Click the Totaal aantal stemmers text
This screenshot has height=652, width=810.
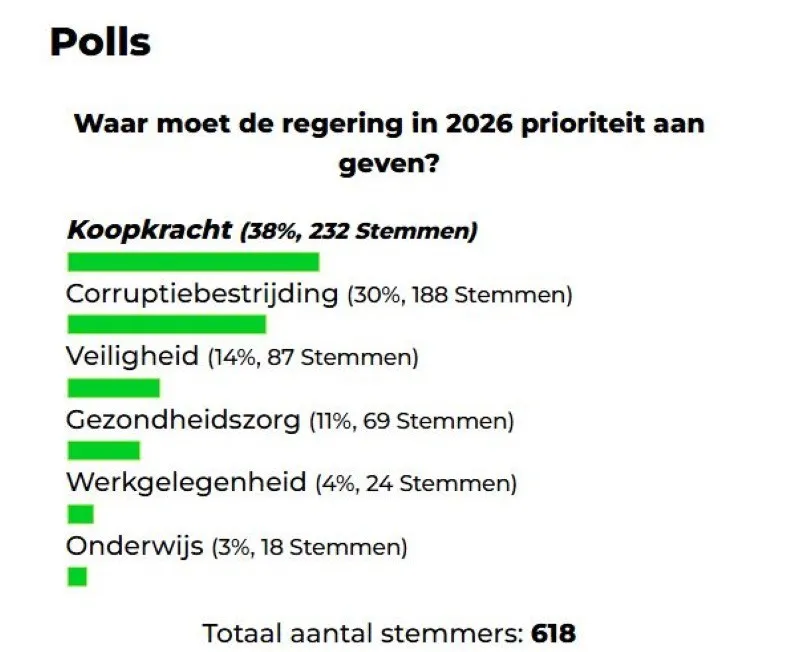pyautogui.click(x=362, y=633)
